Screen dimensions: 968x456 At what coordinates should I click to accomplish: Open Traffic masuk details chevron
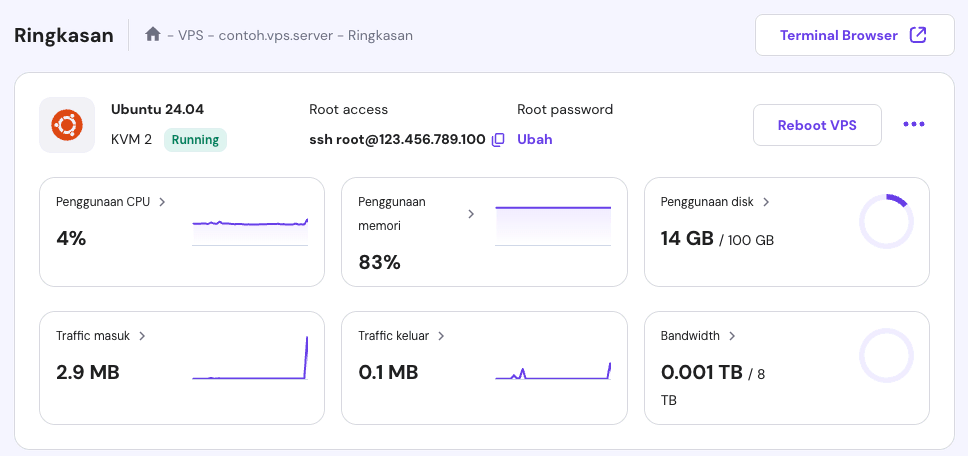tap(142, 336)
